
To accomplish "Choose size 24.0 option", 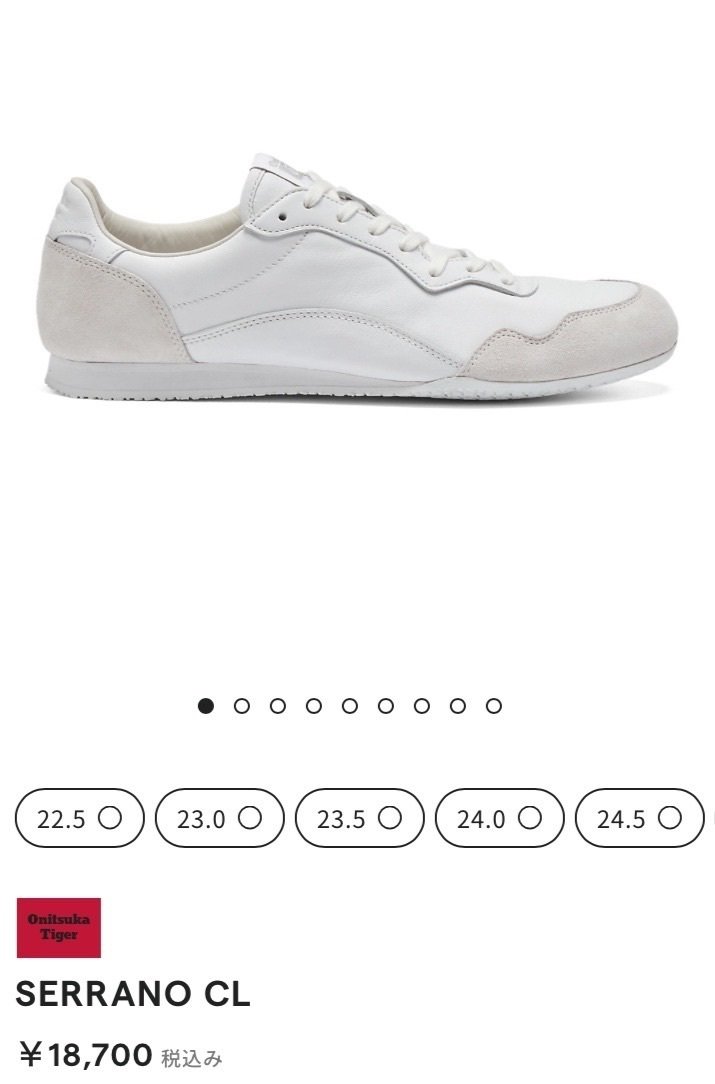I will pyautogui.click(x=499, y=818).
